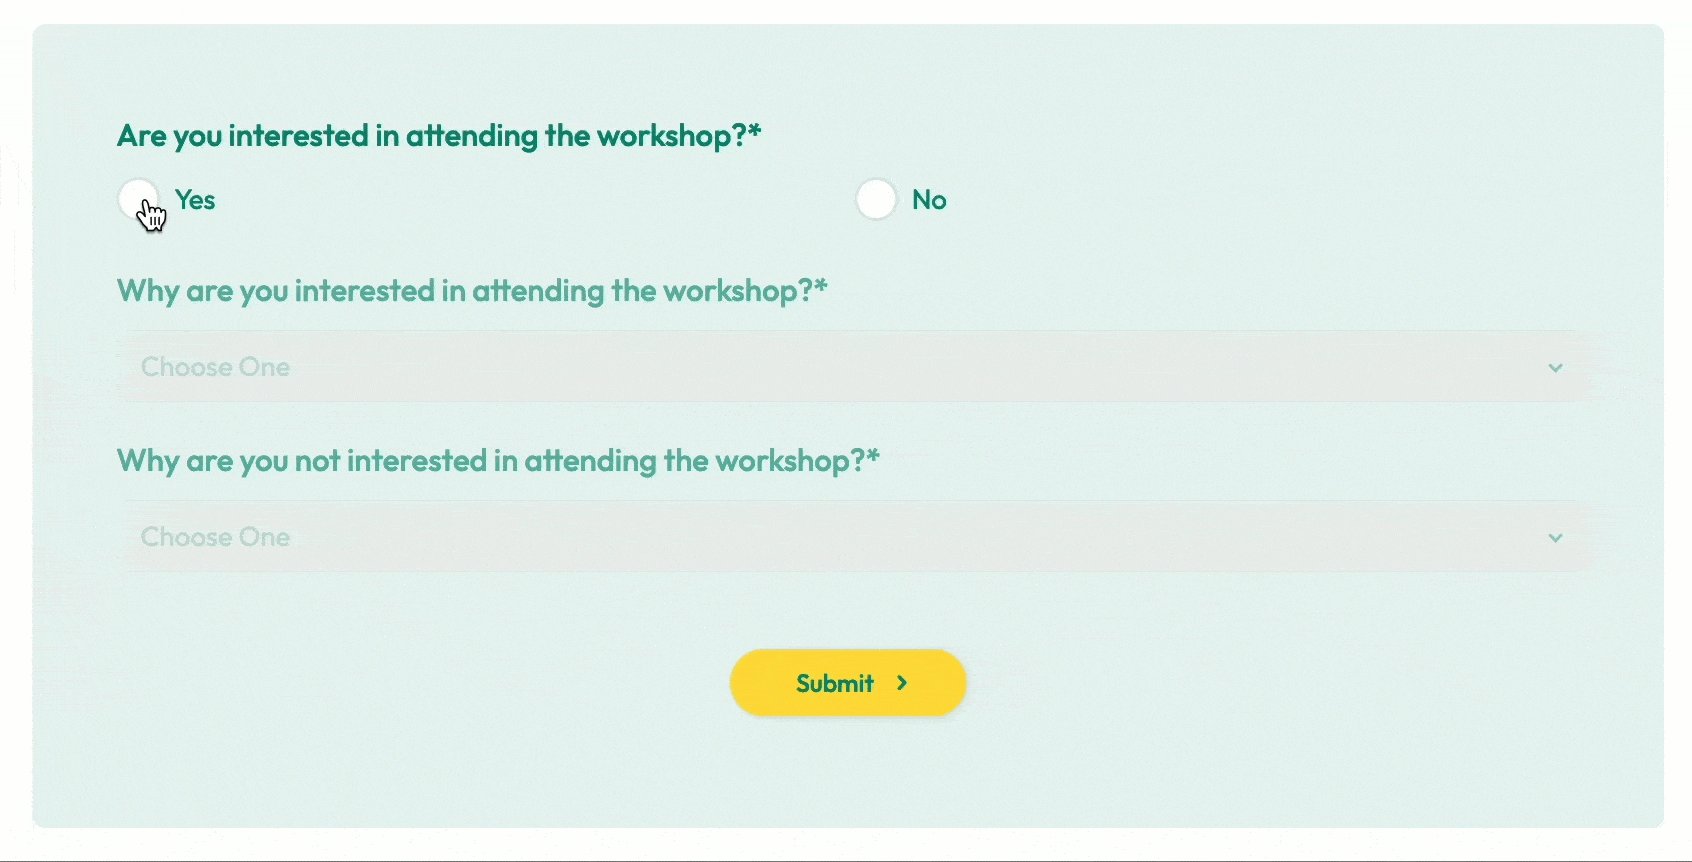
Task: Click the asterisk after the first question
Action: 755,130
